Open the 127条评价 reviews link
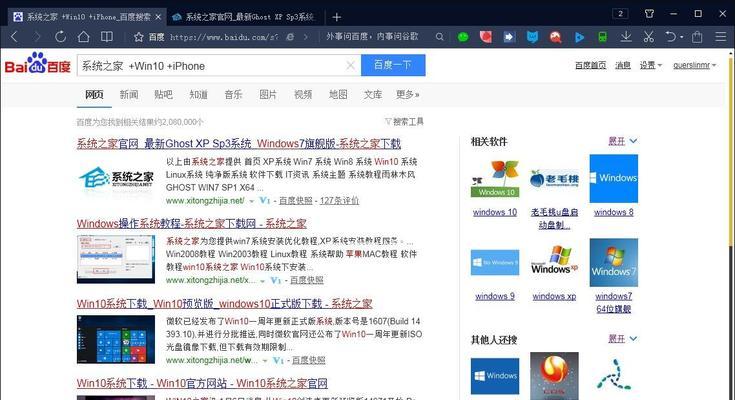This screenshot has height=400, width=735. 339,201
